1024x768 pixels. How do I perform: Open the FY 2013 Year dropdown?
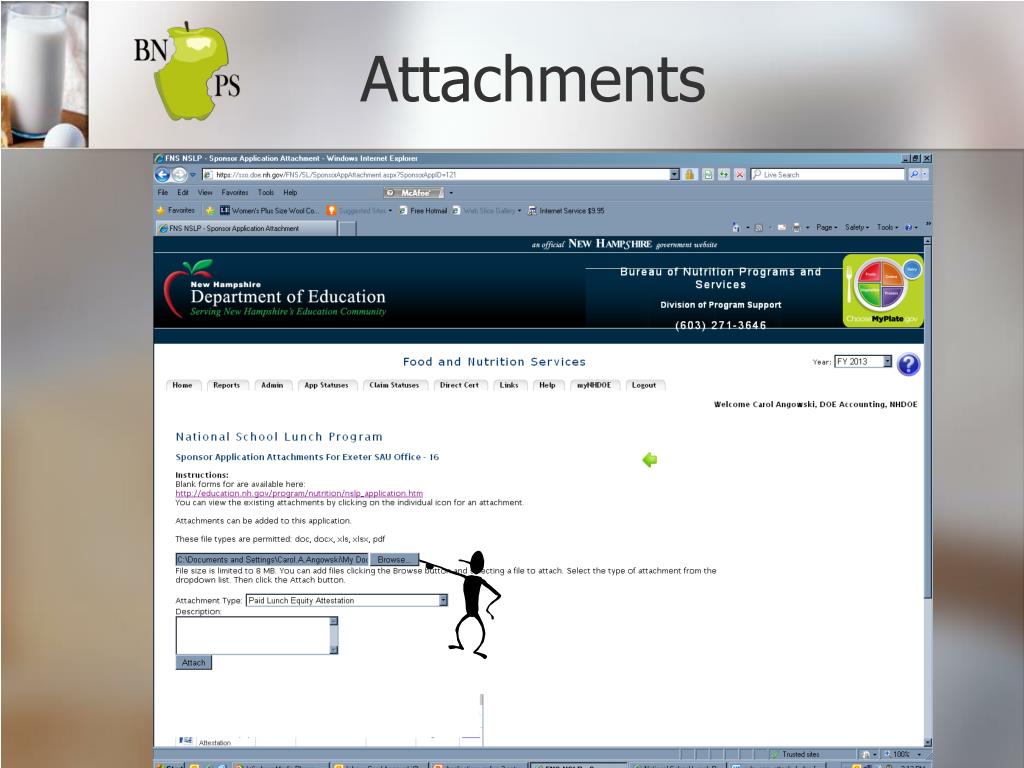(863, 361)
